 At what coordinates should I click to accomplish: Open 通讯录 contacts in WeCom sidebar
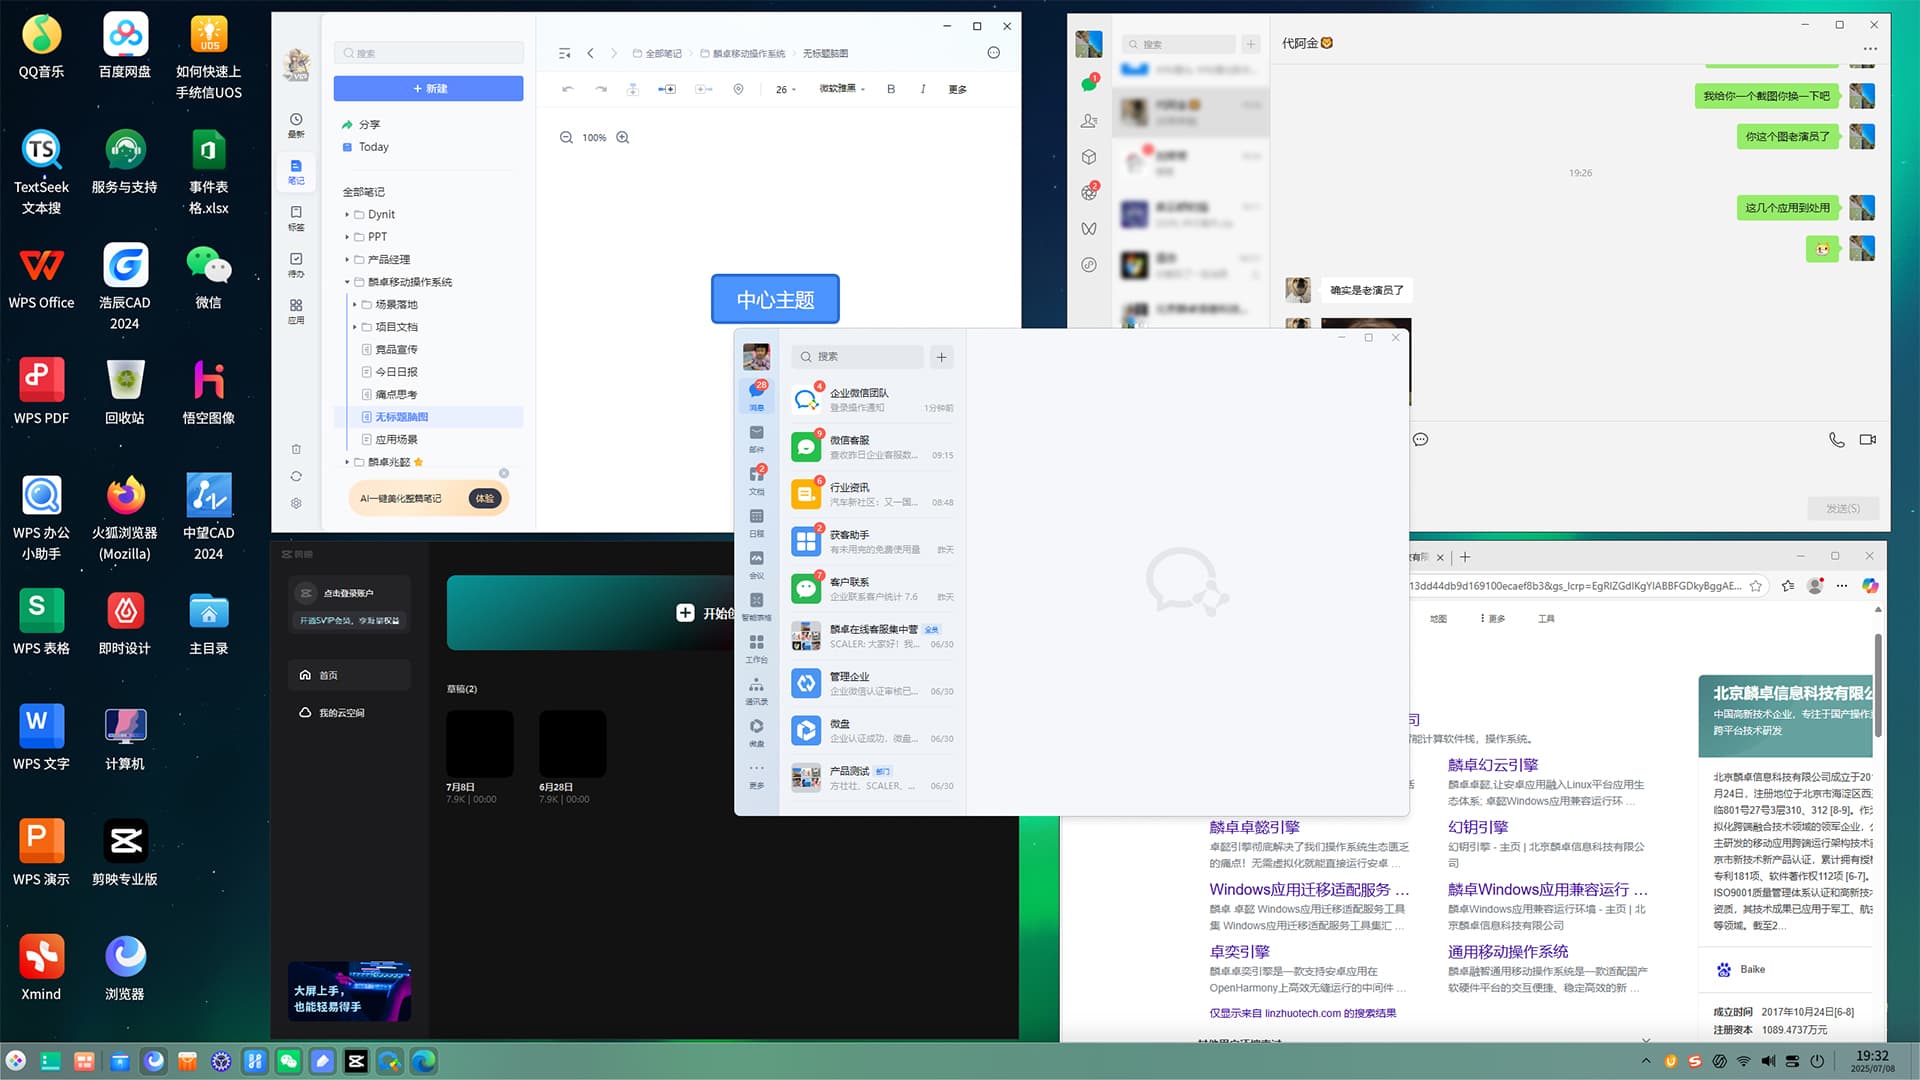756,690
